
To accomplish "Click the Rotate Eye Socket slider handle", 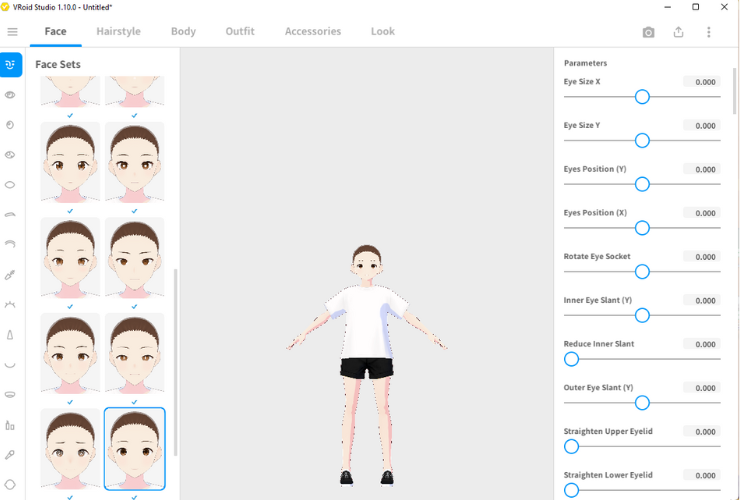I will [642, 271].
